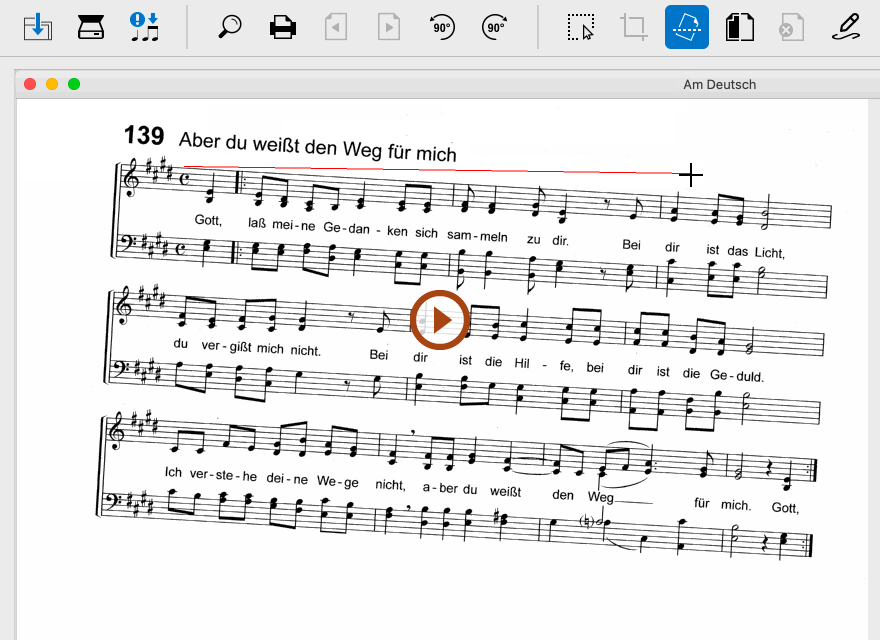This screenshot has height=640, width=880.
Task: Rotate page 90° clockwise
Action: click(x=494, y=27)
